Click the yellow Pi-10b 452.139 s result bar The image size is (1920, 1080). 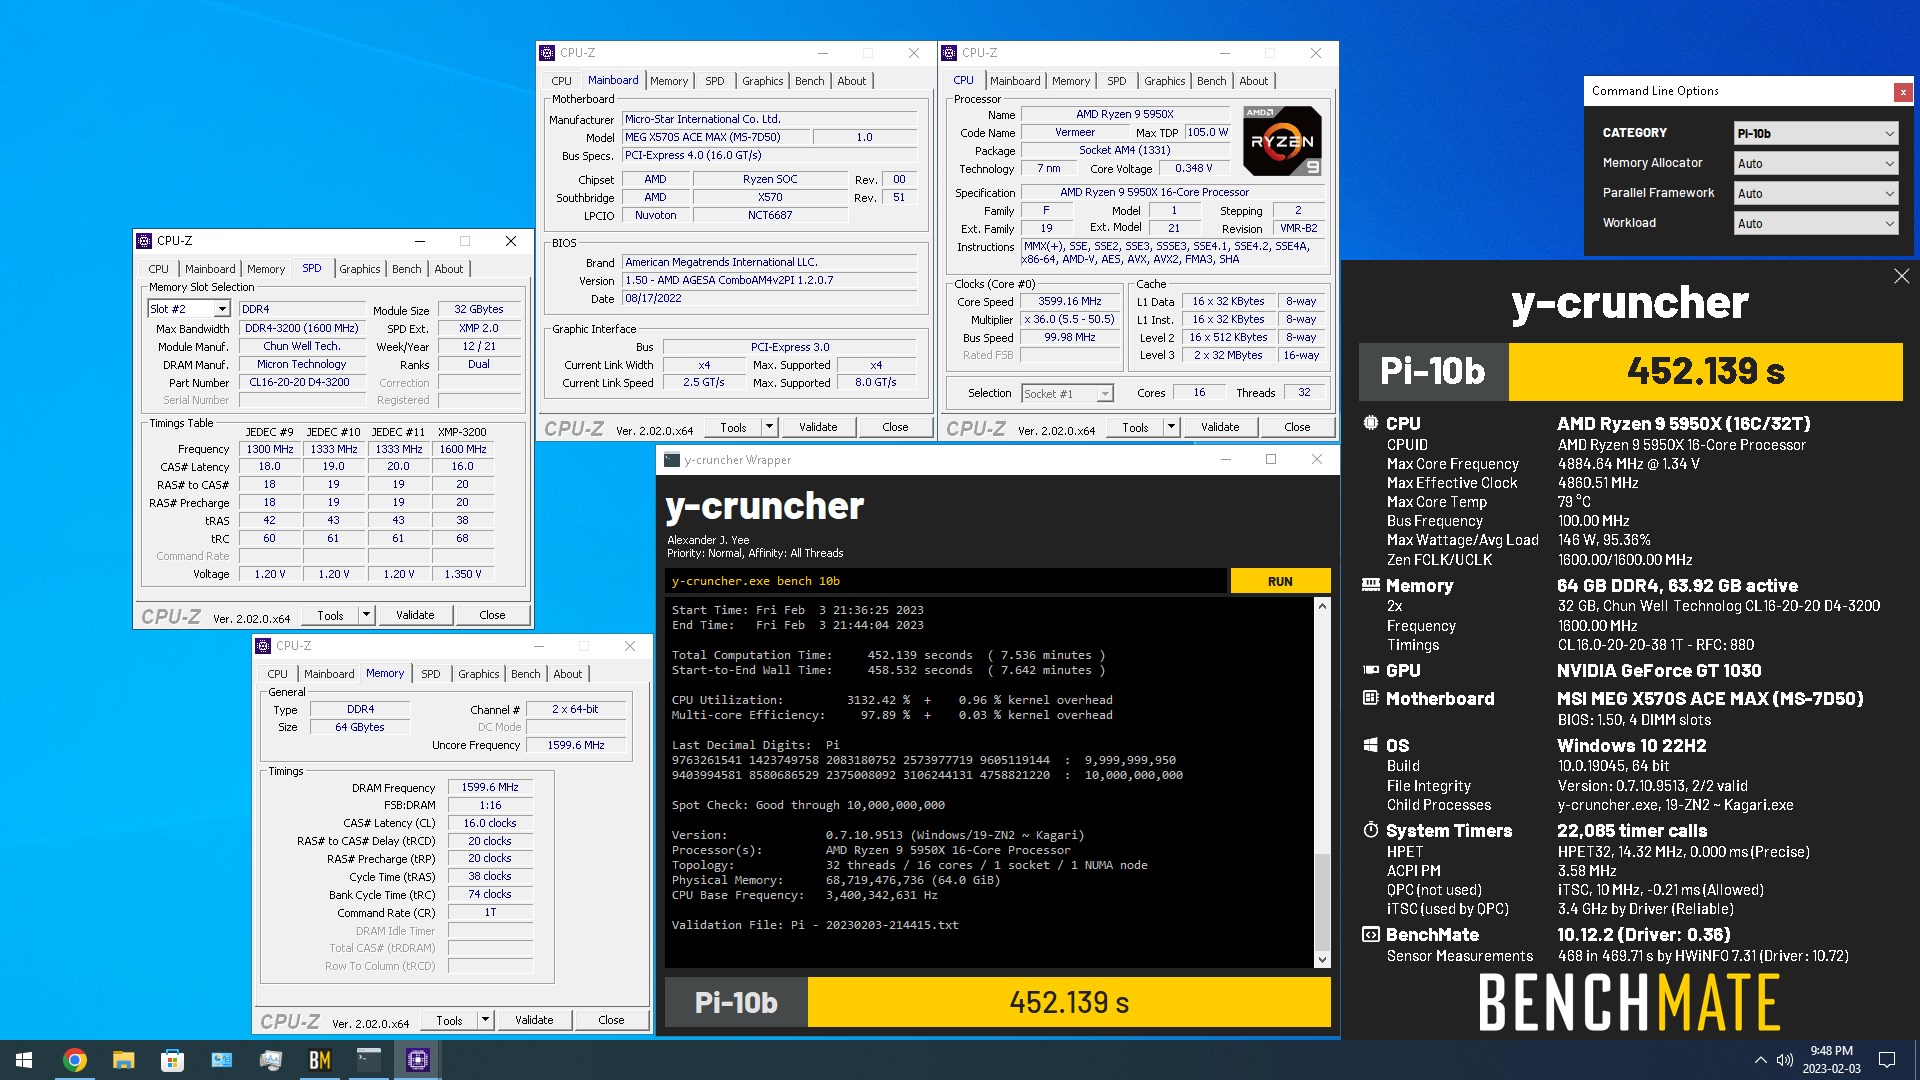[x=1069, y=1002]
